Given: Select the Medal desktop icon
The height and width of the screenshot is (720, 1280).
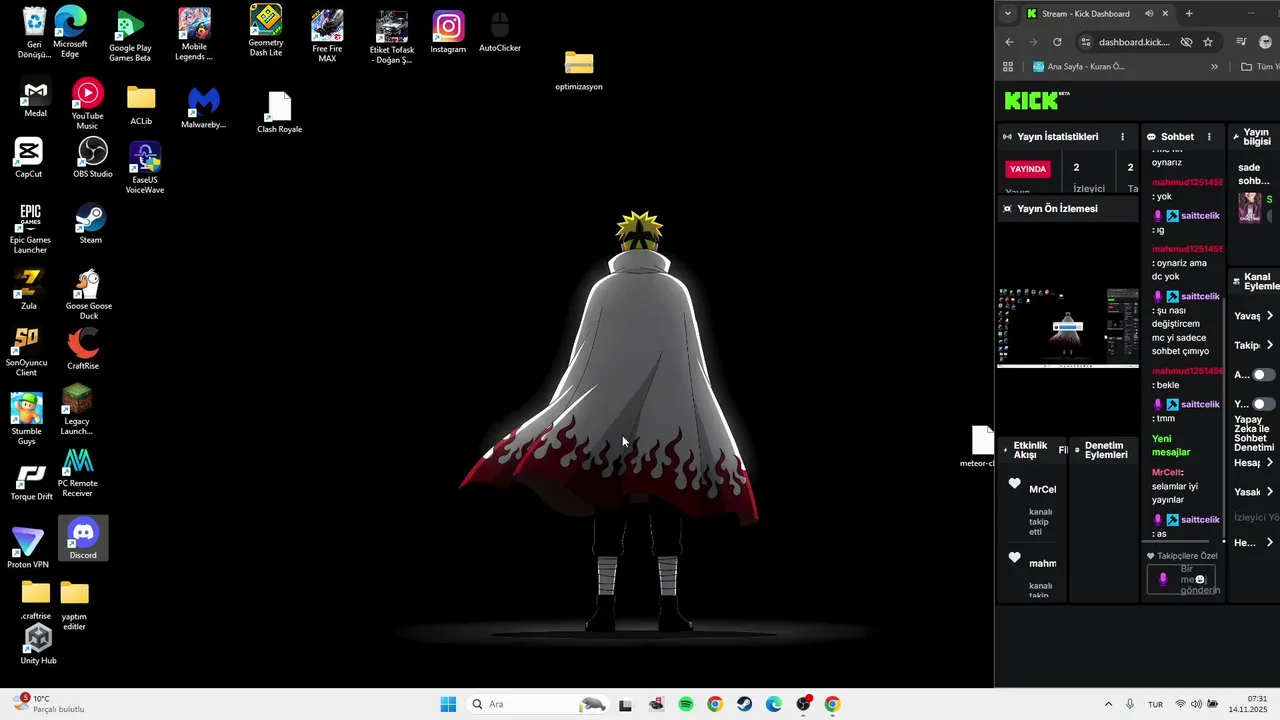Looking at the screenshot, I should tap(35, 98).
